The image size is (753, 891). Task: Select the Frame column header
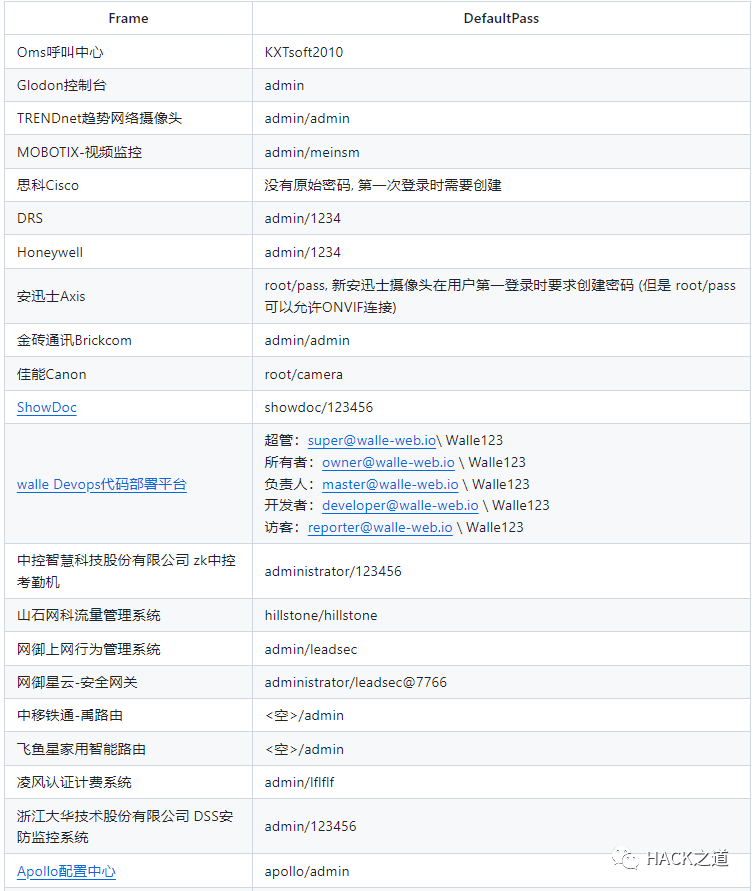click(128, 18)
